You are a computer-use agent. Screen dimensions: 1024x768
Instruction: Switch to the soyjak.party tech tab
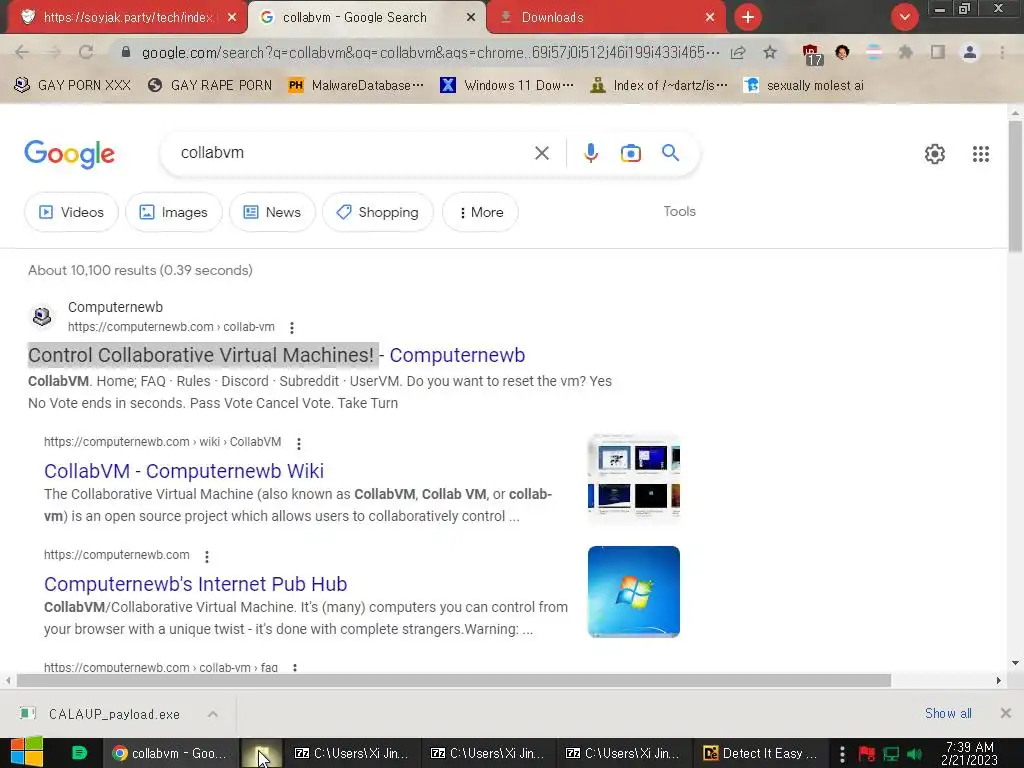(127, 17)
